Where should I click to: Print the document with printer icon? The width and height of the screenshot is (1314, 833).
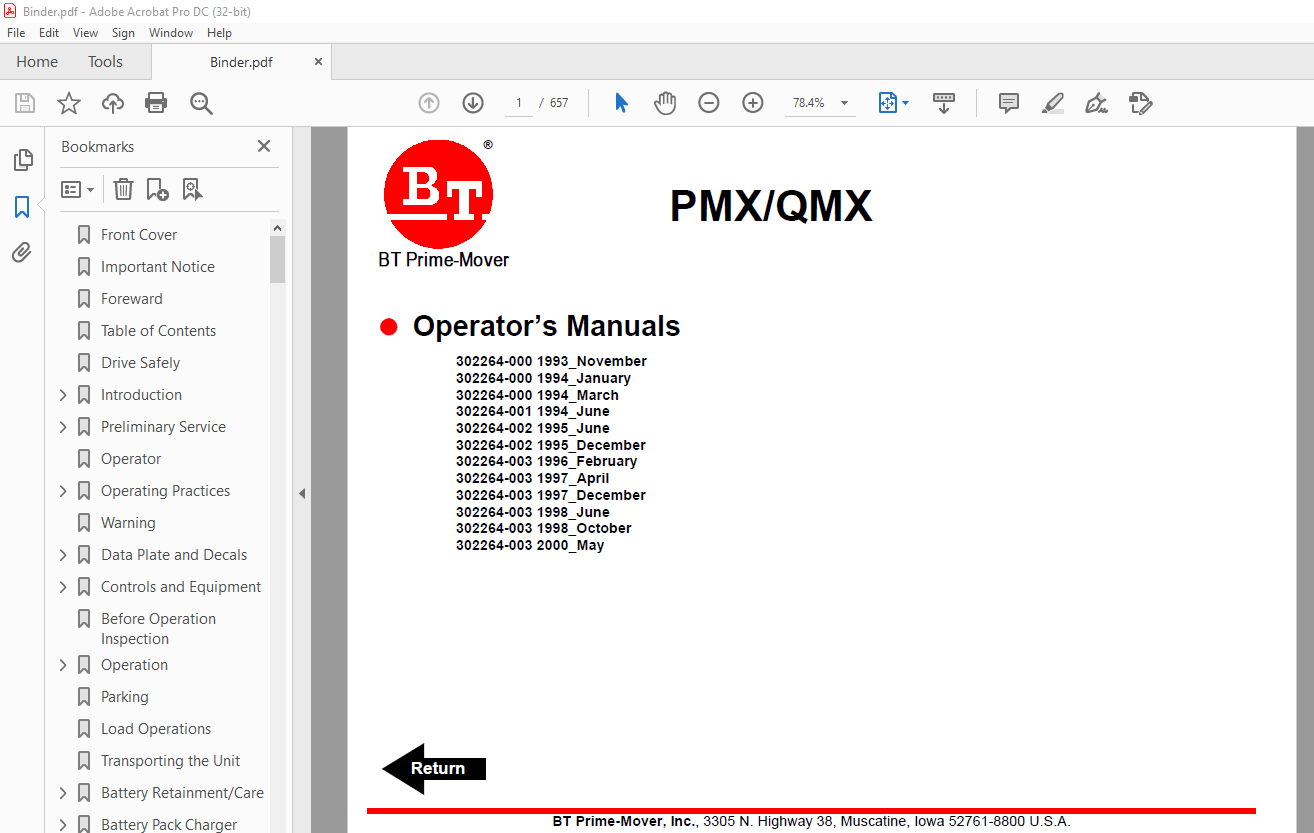(156, 103)
